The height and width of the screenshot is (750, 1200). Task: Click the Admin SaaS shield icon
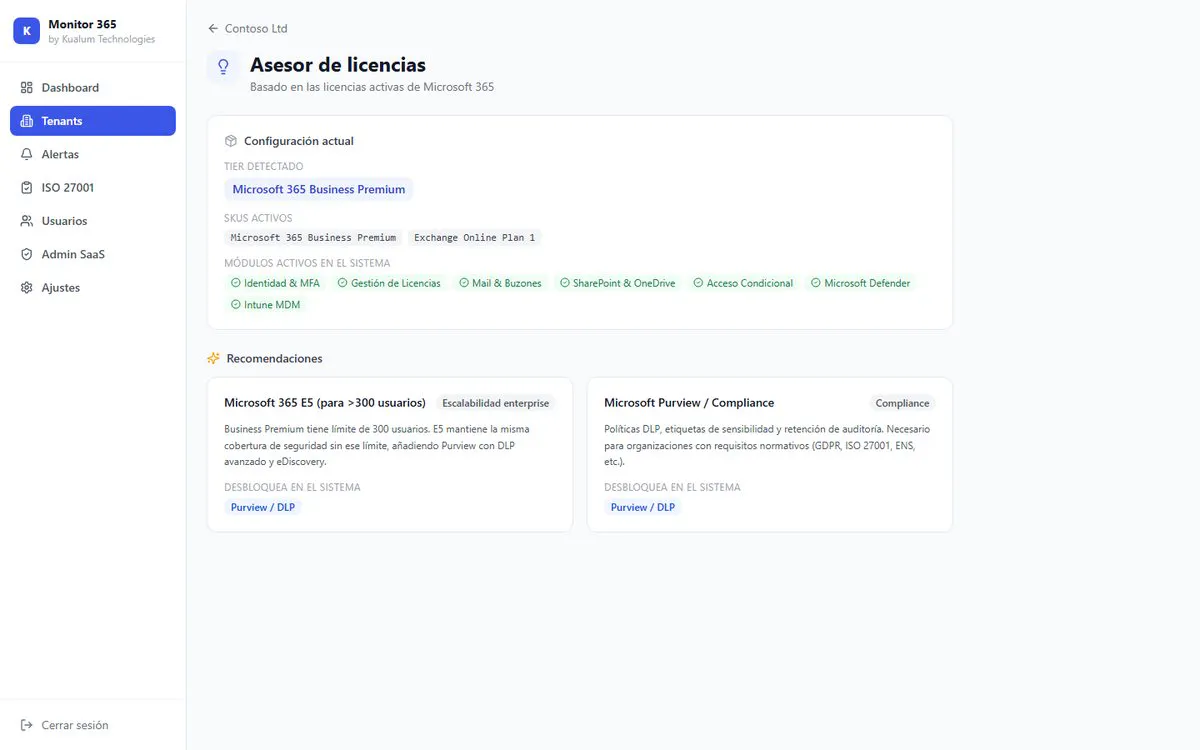click(x=27, y=254)
